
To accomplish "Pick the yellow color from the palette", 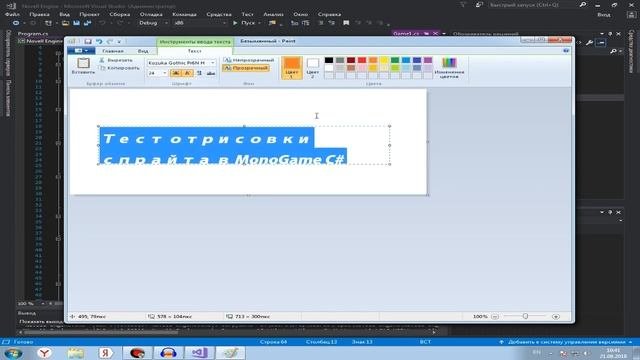I will click(384, 60).
